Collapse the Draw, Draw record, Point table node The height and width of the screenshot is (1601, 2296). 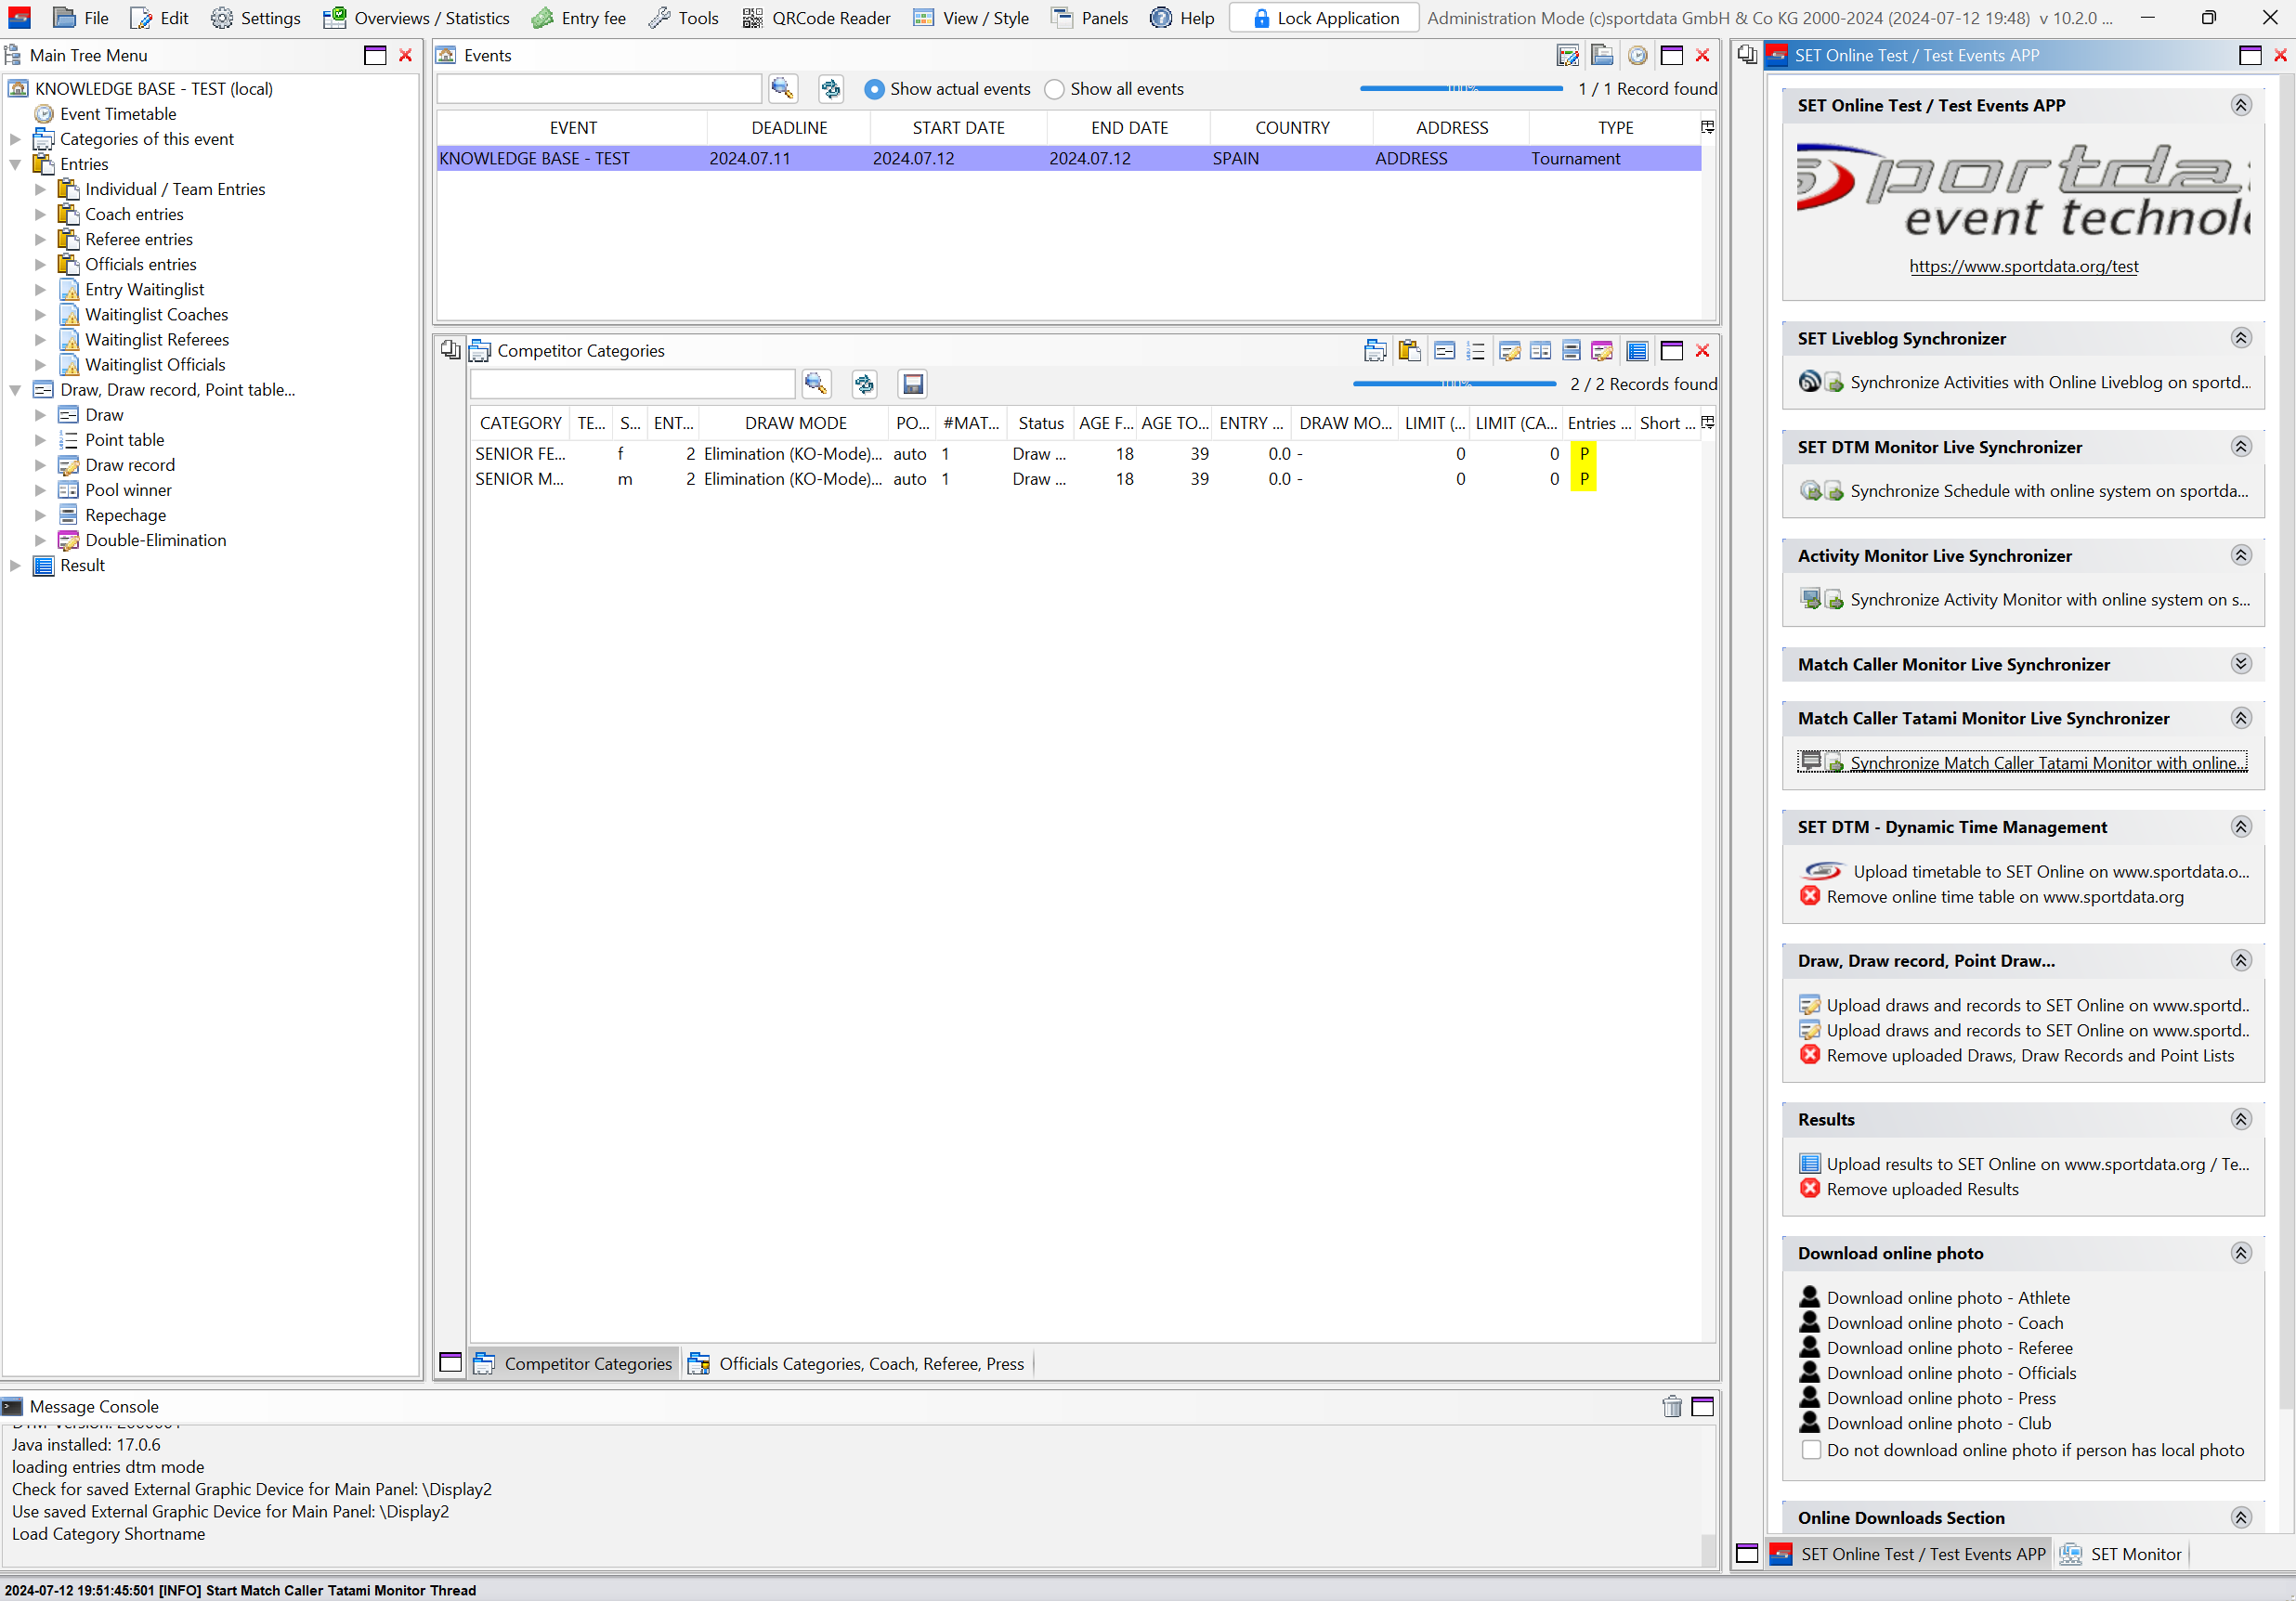[15, 390]
